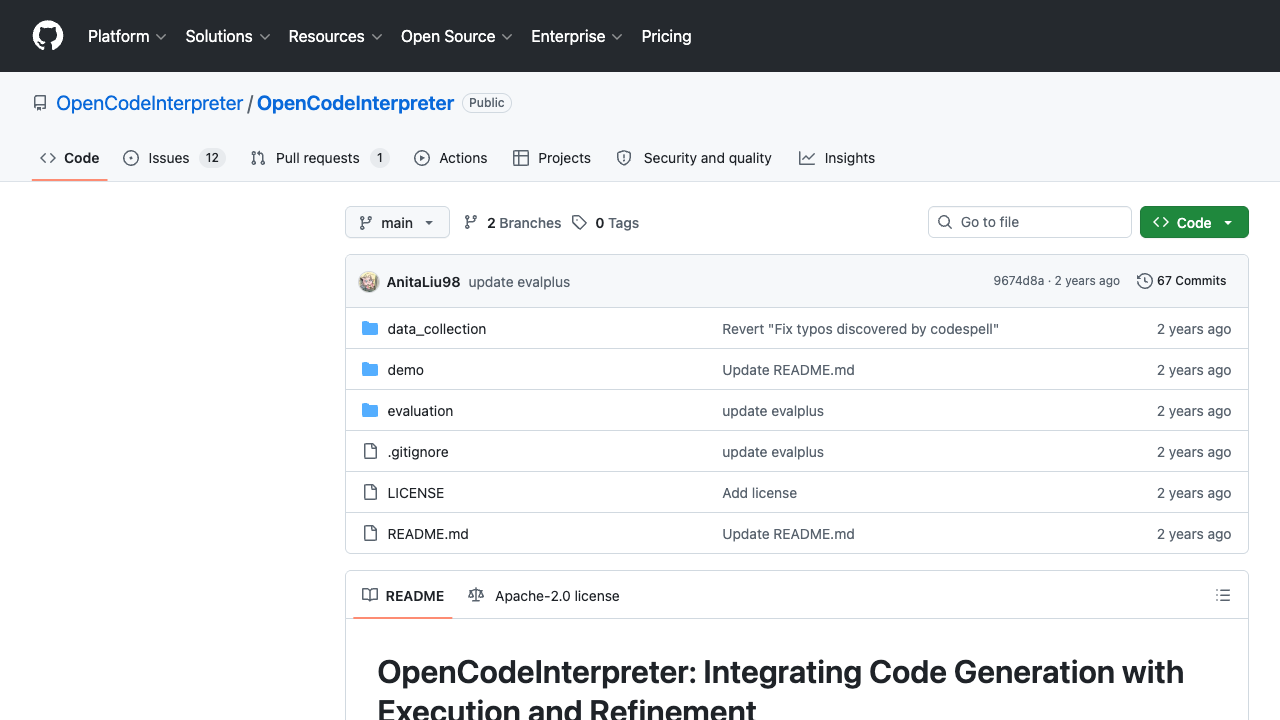The height and width of the screenshot is (720, 1280).
Task: Open the Platform dropdown menu
Action: coord(126,36)
